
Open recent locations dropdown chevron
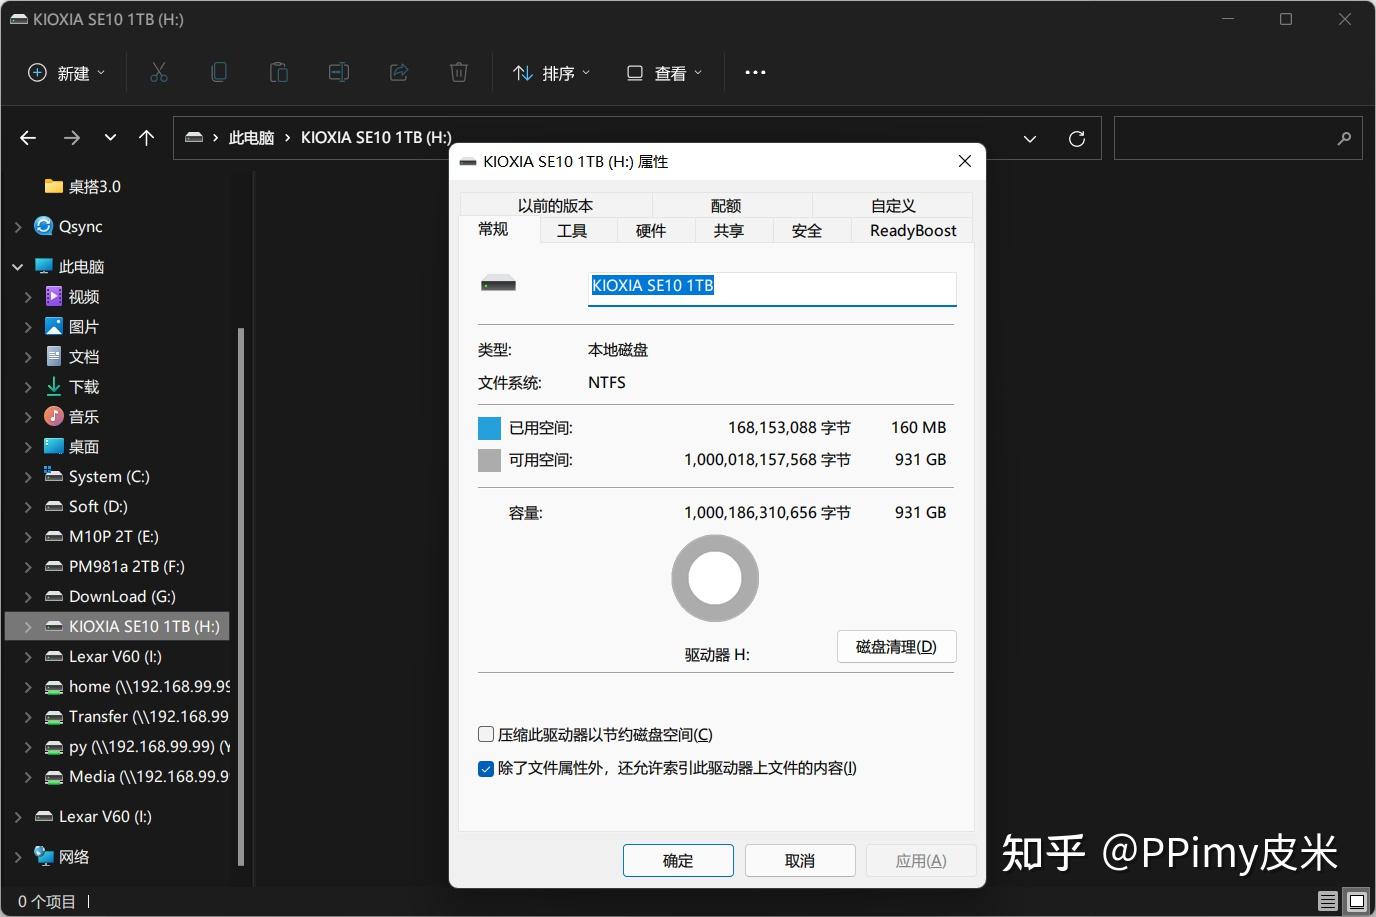click(110, 138)
